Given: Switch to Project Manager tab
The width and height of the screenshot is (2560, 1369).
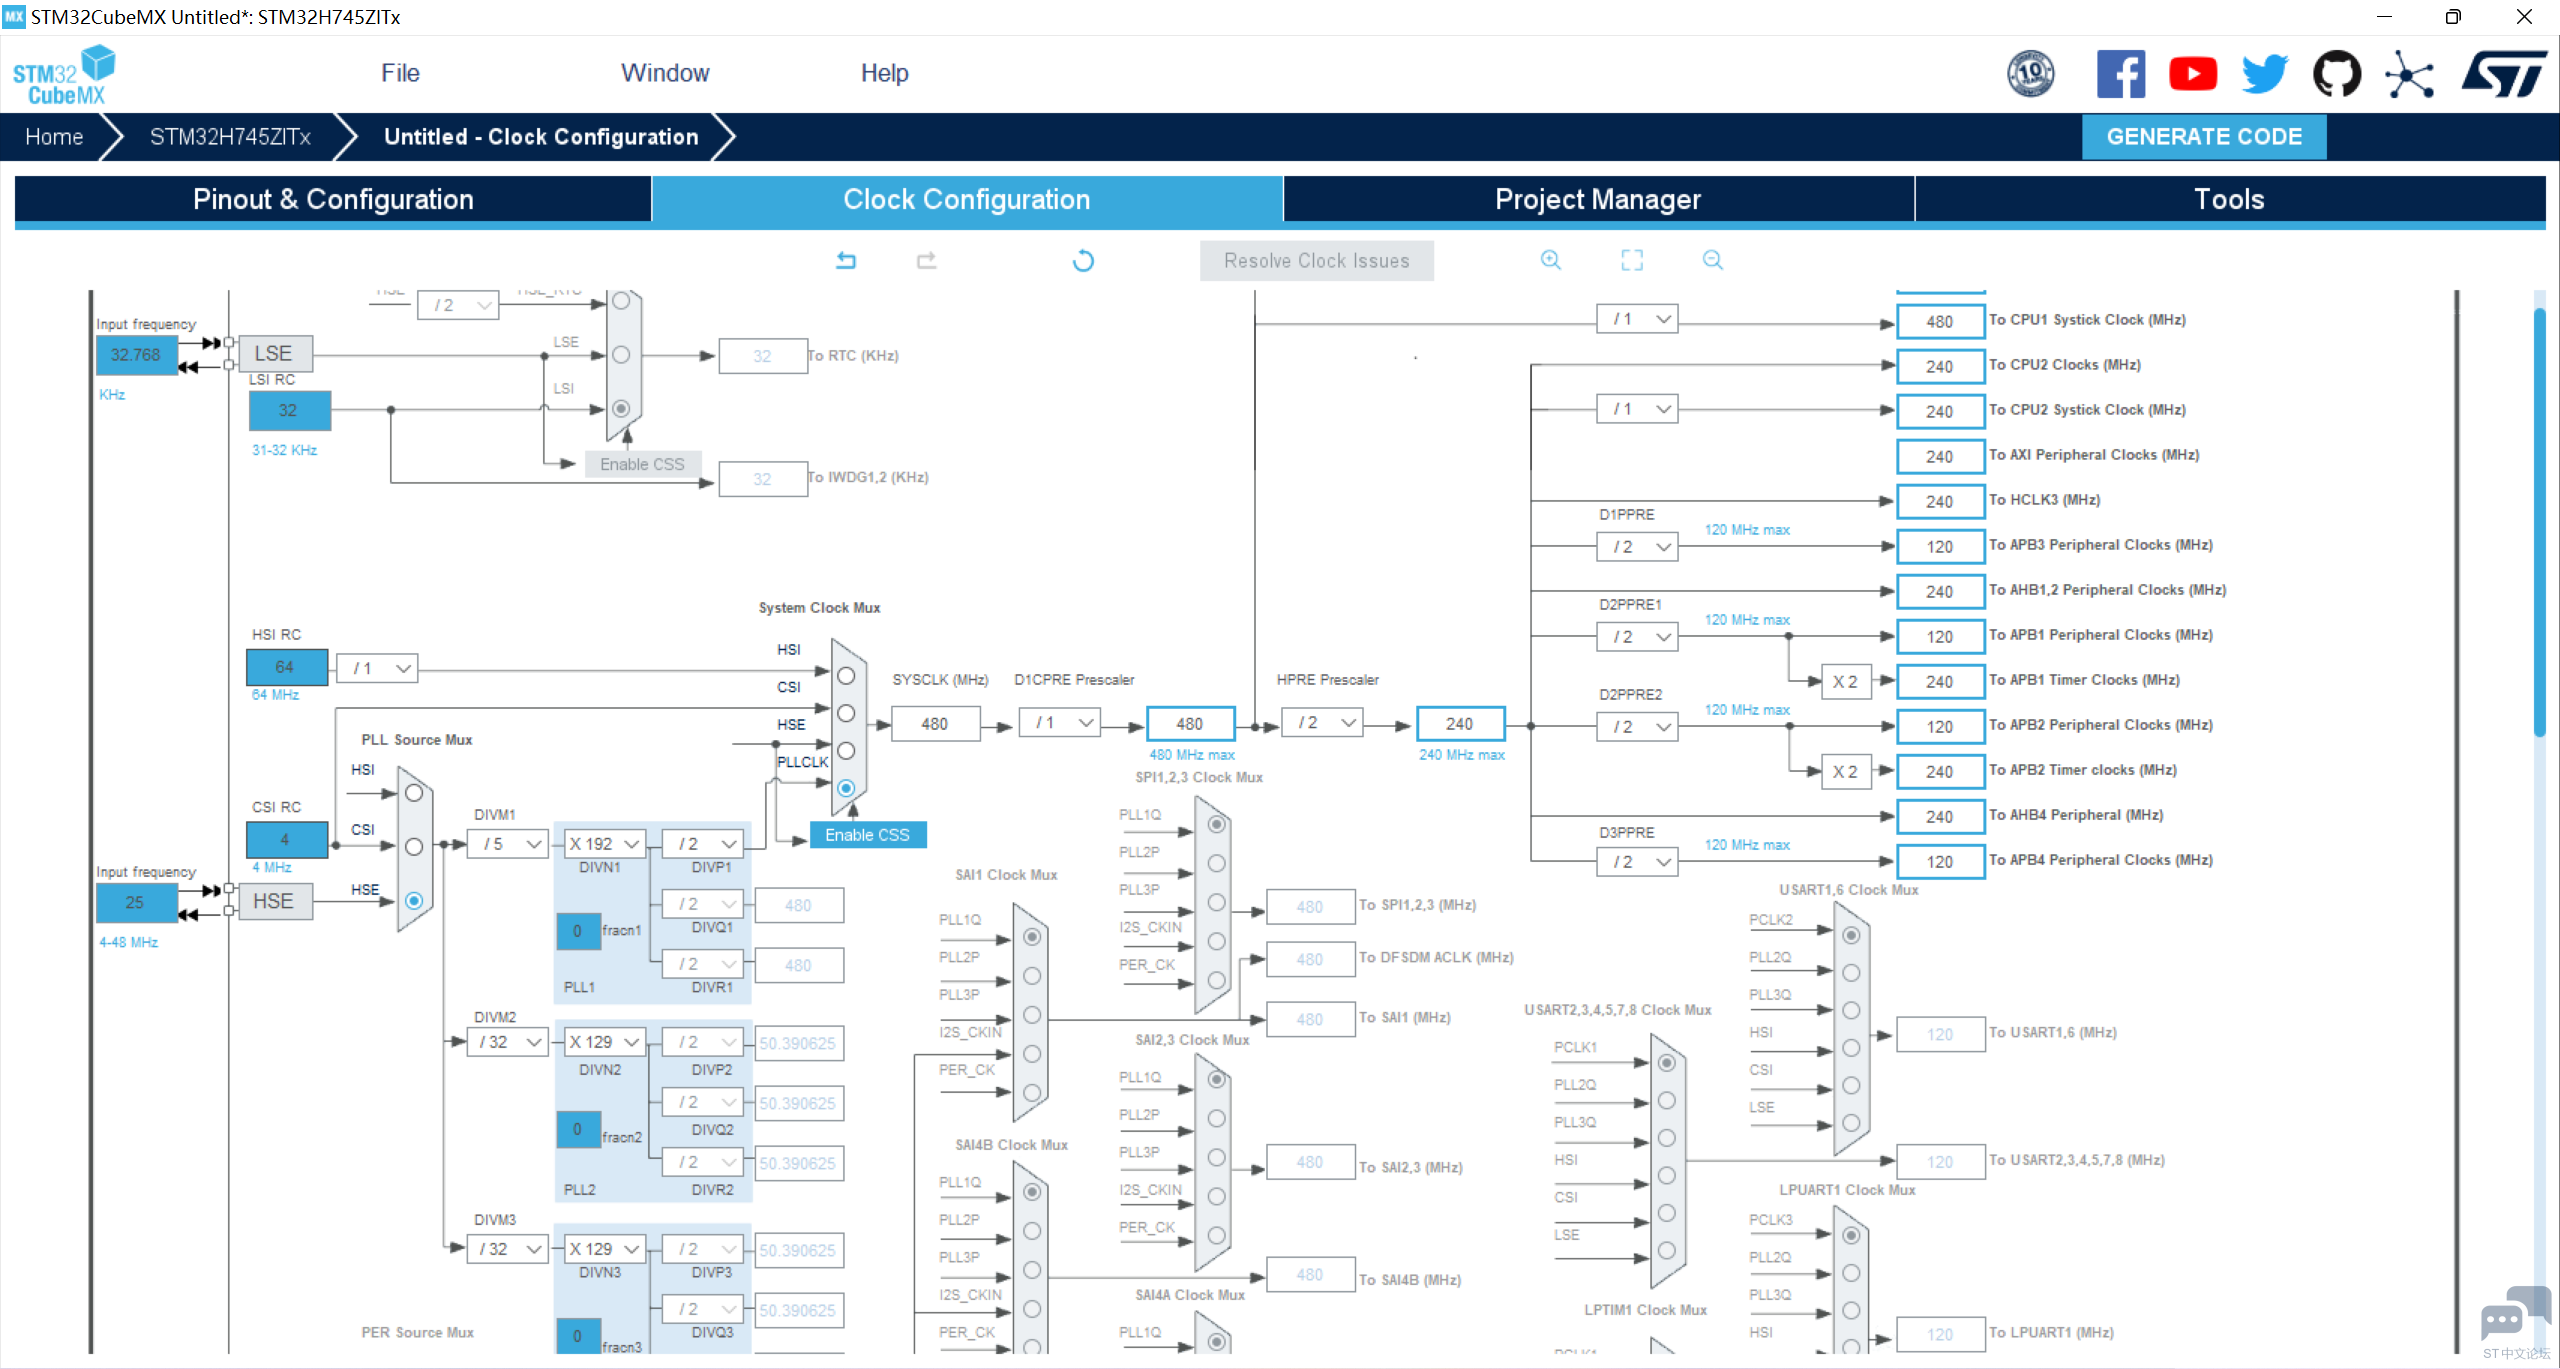Looking at the screenshot, I should [x=1598, y=199].
